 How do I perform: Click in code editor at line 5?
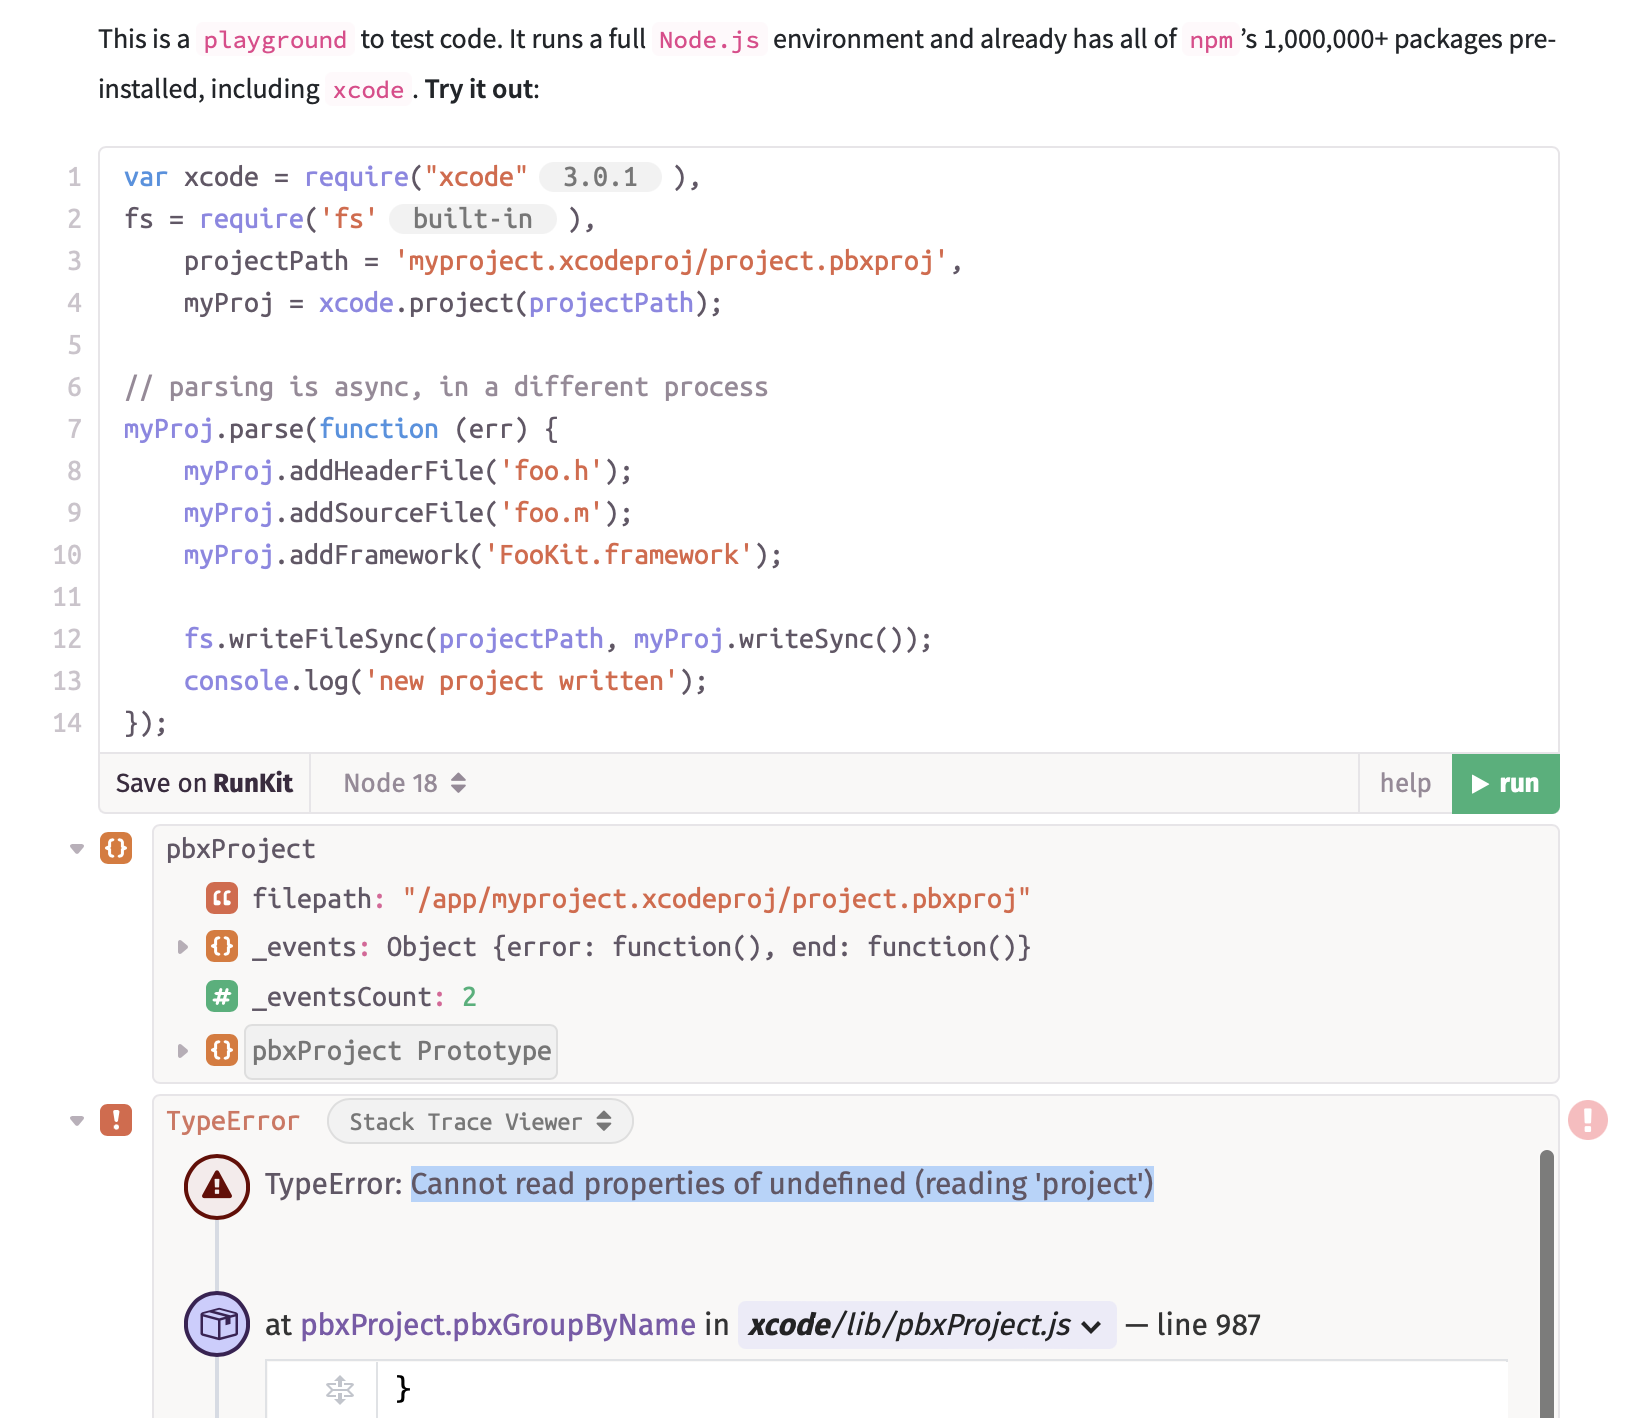(x=828, y=345)
